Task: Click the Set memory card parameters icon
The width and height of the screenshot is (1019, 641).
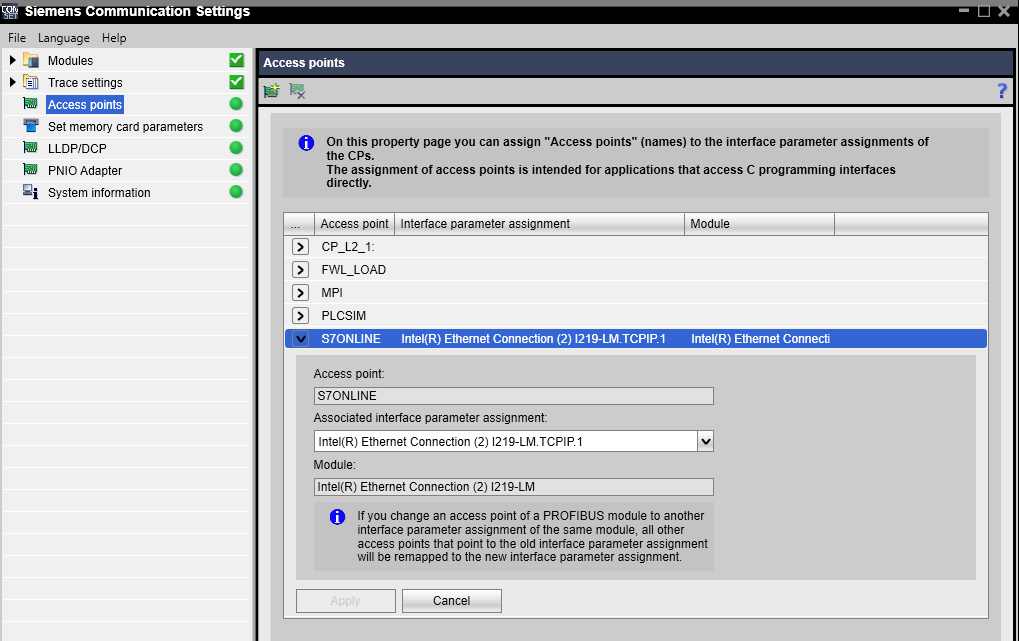Action: (31, 126)
